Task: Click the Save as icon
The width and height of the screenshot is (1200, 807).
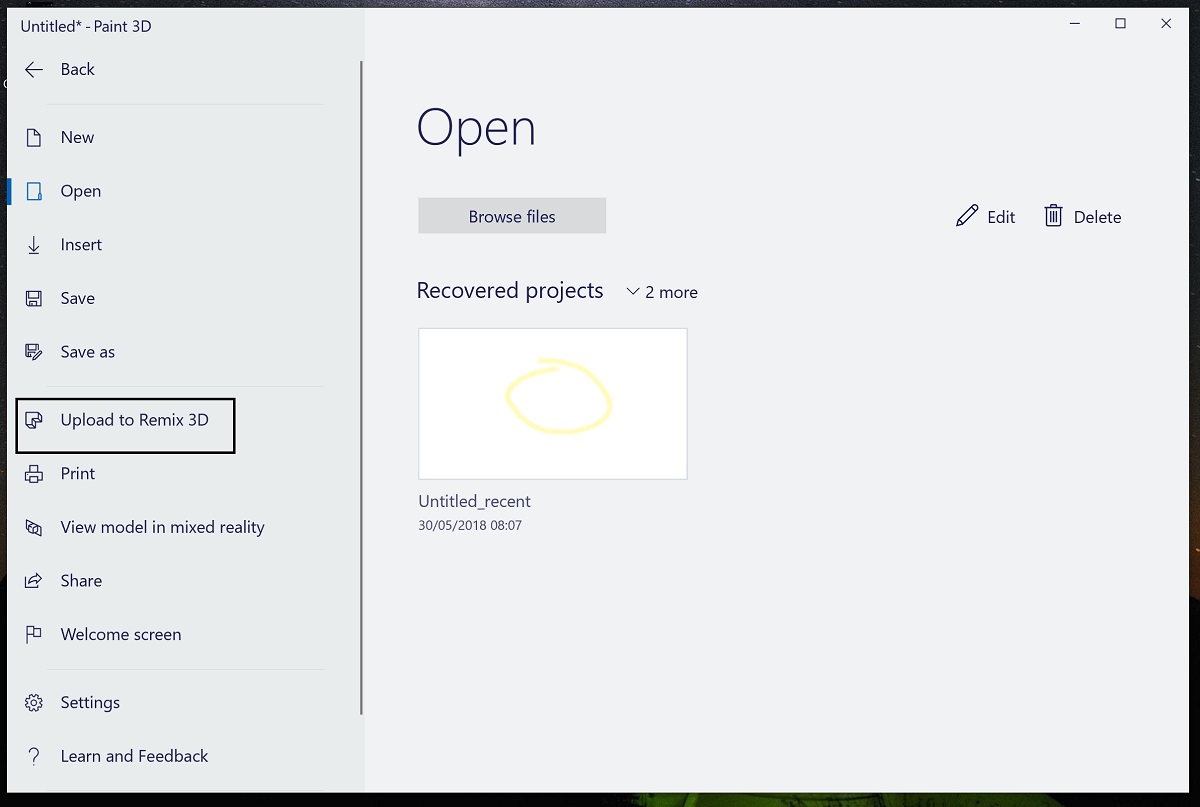Action: [34, 352]
